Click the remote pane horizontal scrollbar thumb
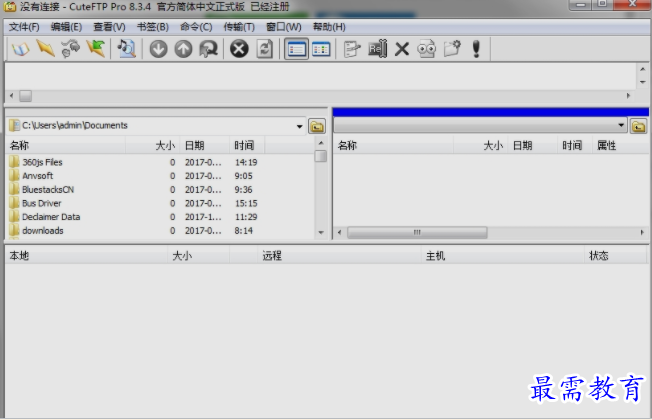Screen dimensions: 652x420 click(x=417, y=232)
